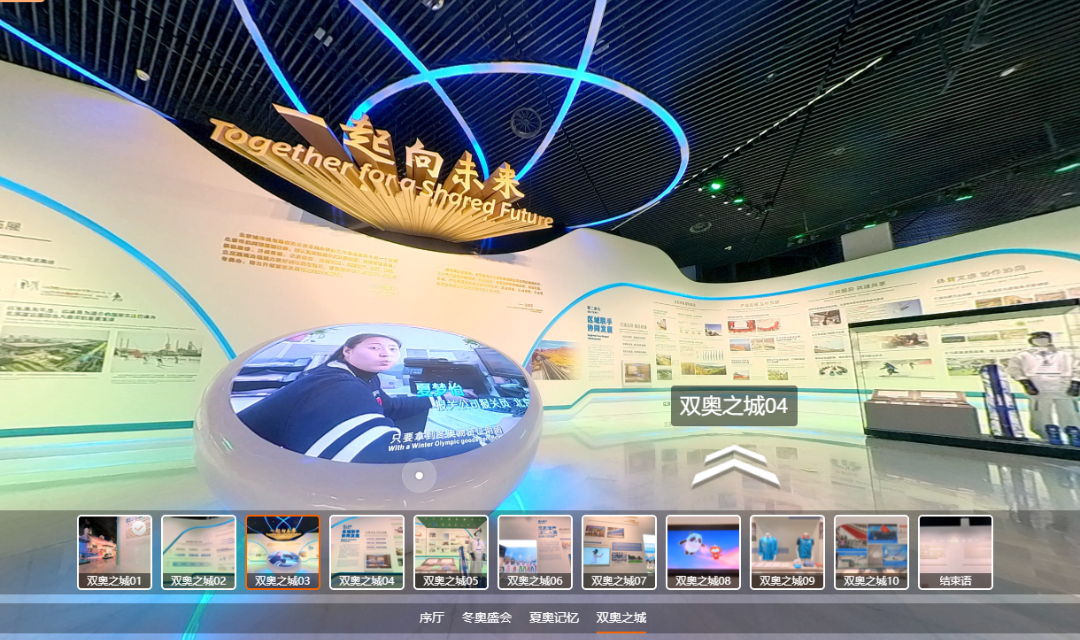Open the 冬奥盛会 tab
1080x640 pixels.
point(487,618)
